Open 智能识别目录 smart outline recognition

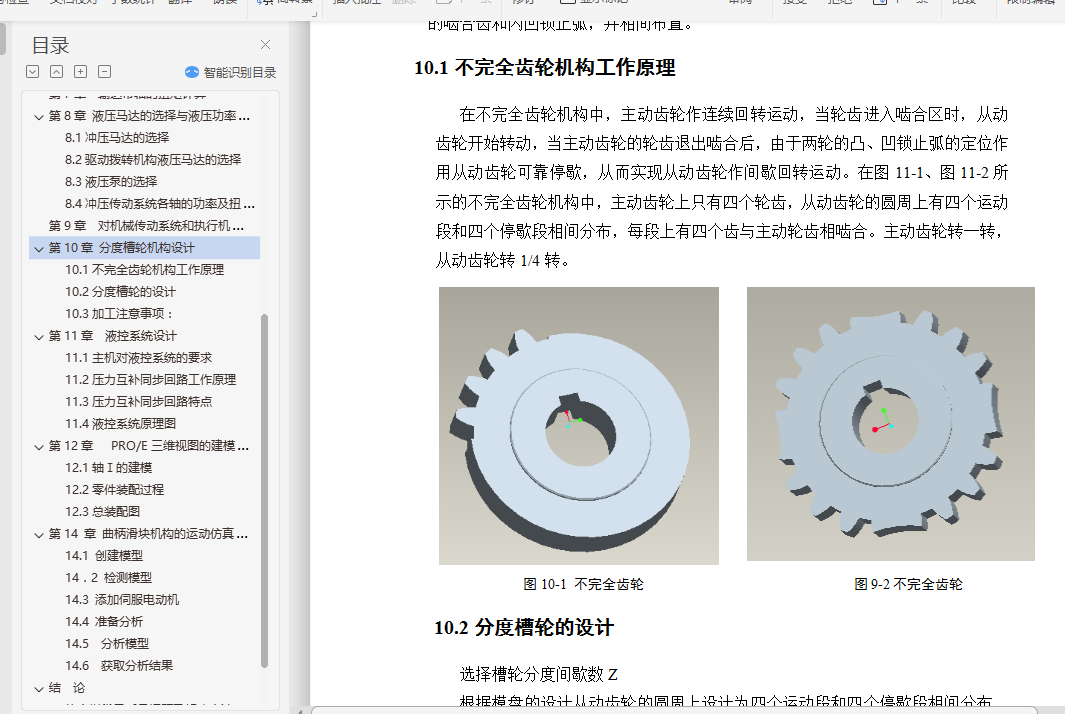click(230, 72)
